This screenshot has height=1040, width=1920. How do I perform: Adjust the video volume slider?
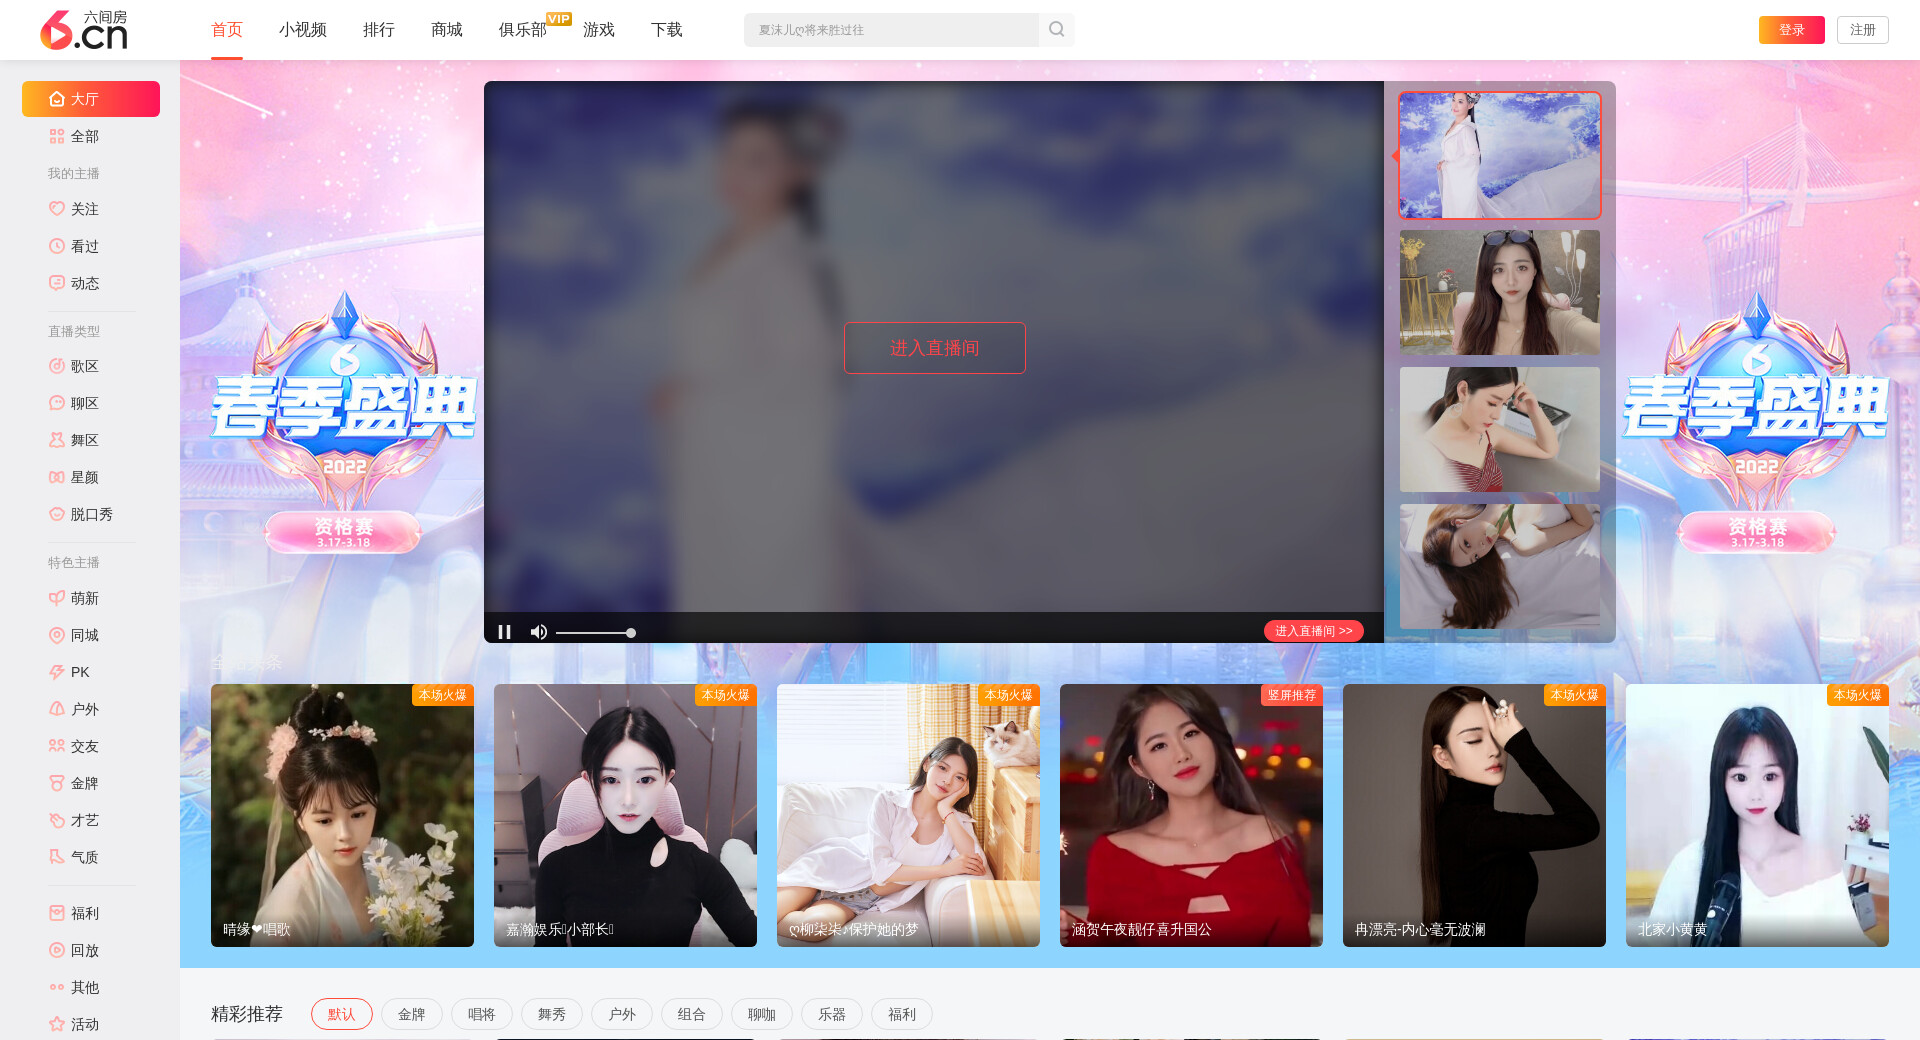click(595, 633)
